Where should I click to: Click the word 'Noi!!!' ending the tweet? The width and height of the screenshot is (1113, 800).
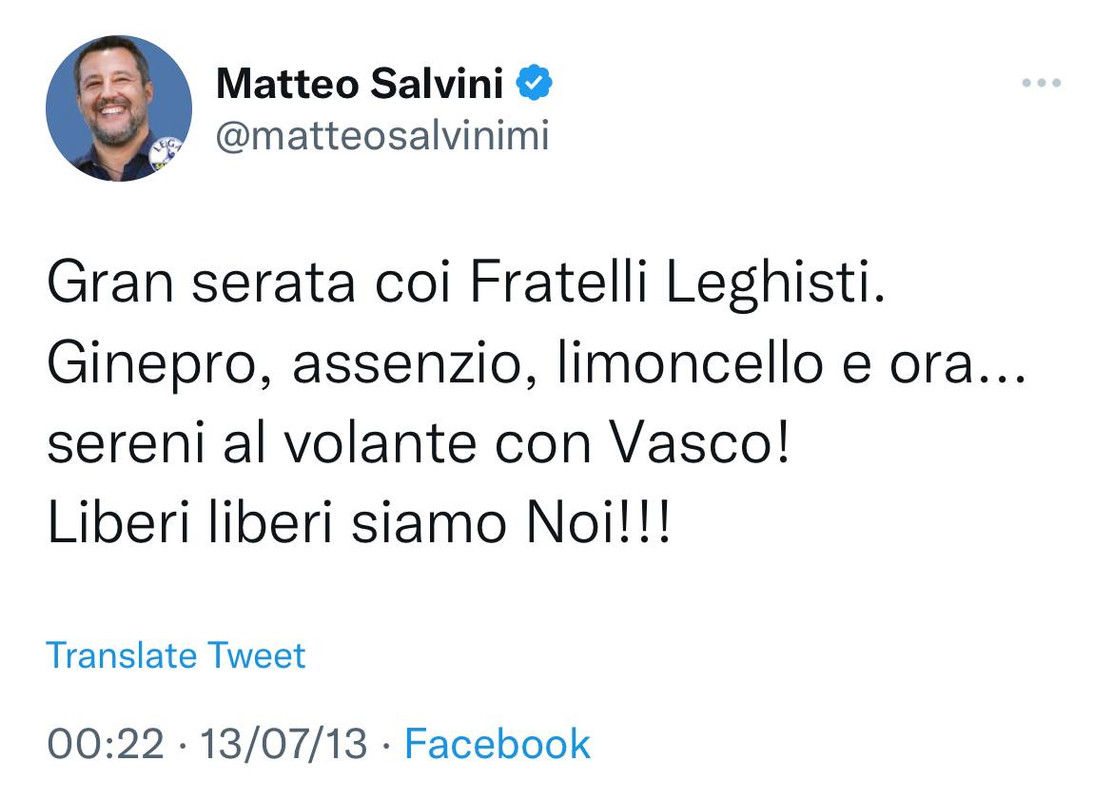tap(598, 524)
